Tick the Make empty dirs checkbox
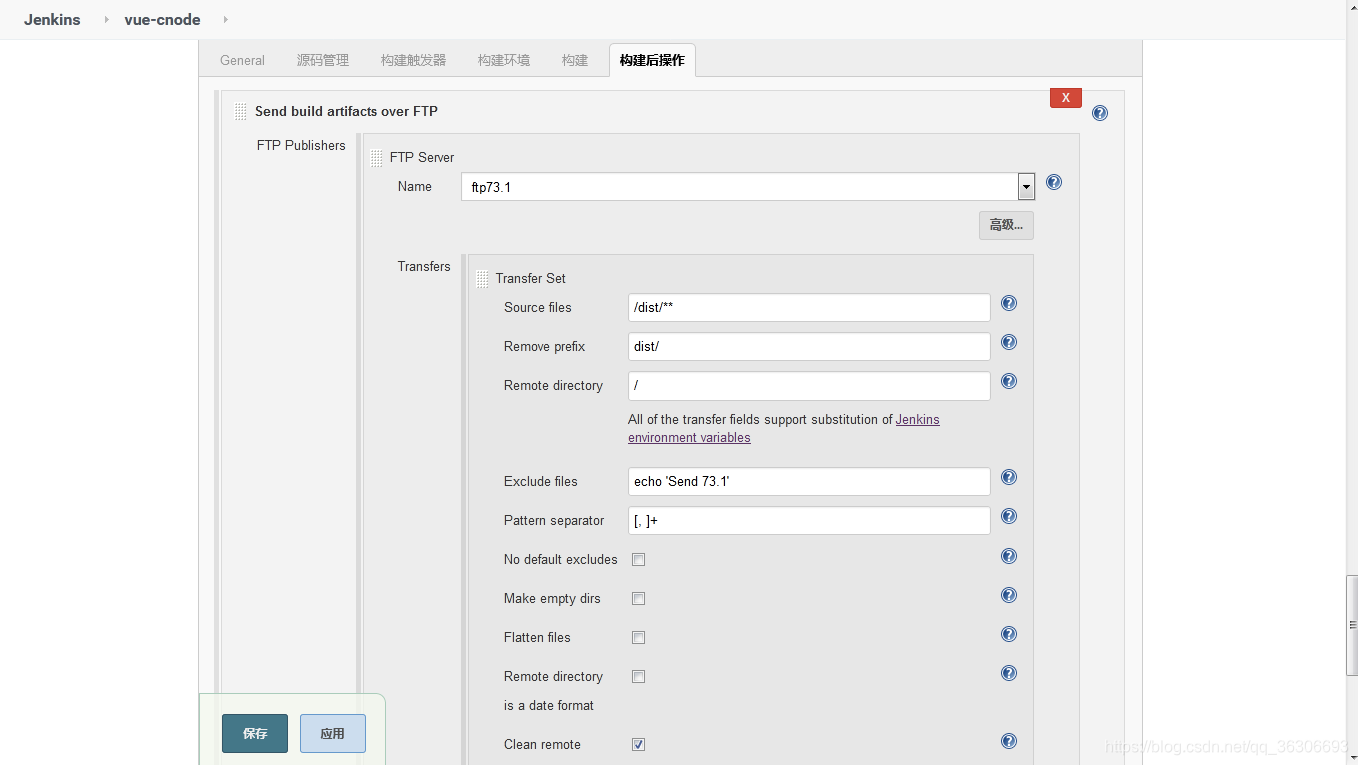The width and height of the screenshot is (1358, 765). (x=638, y=599)
